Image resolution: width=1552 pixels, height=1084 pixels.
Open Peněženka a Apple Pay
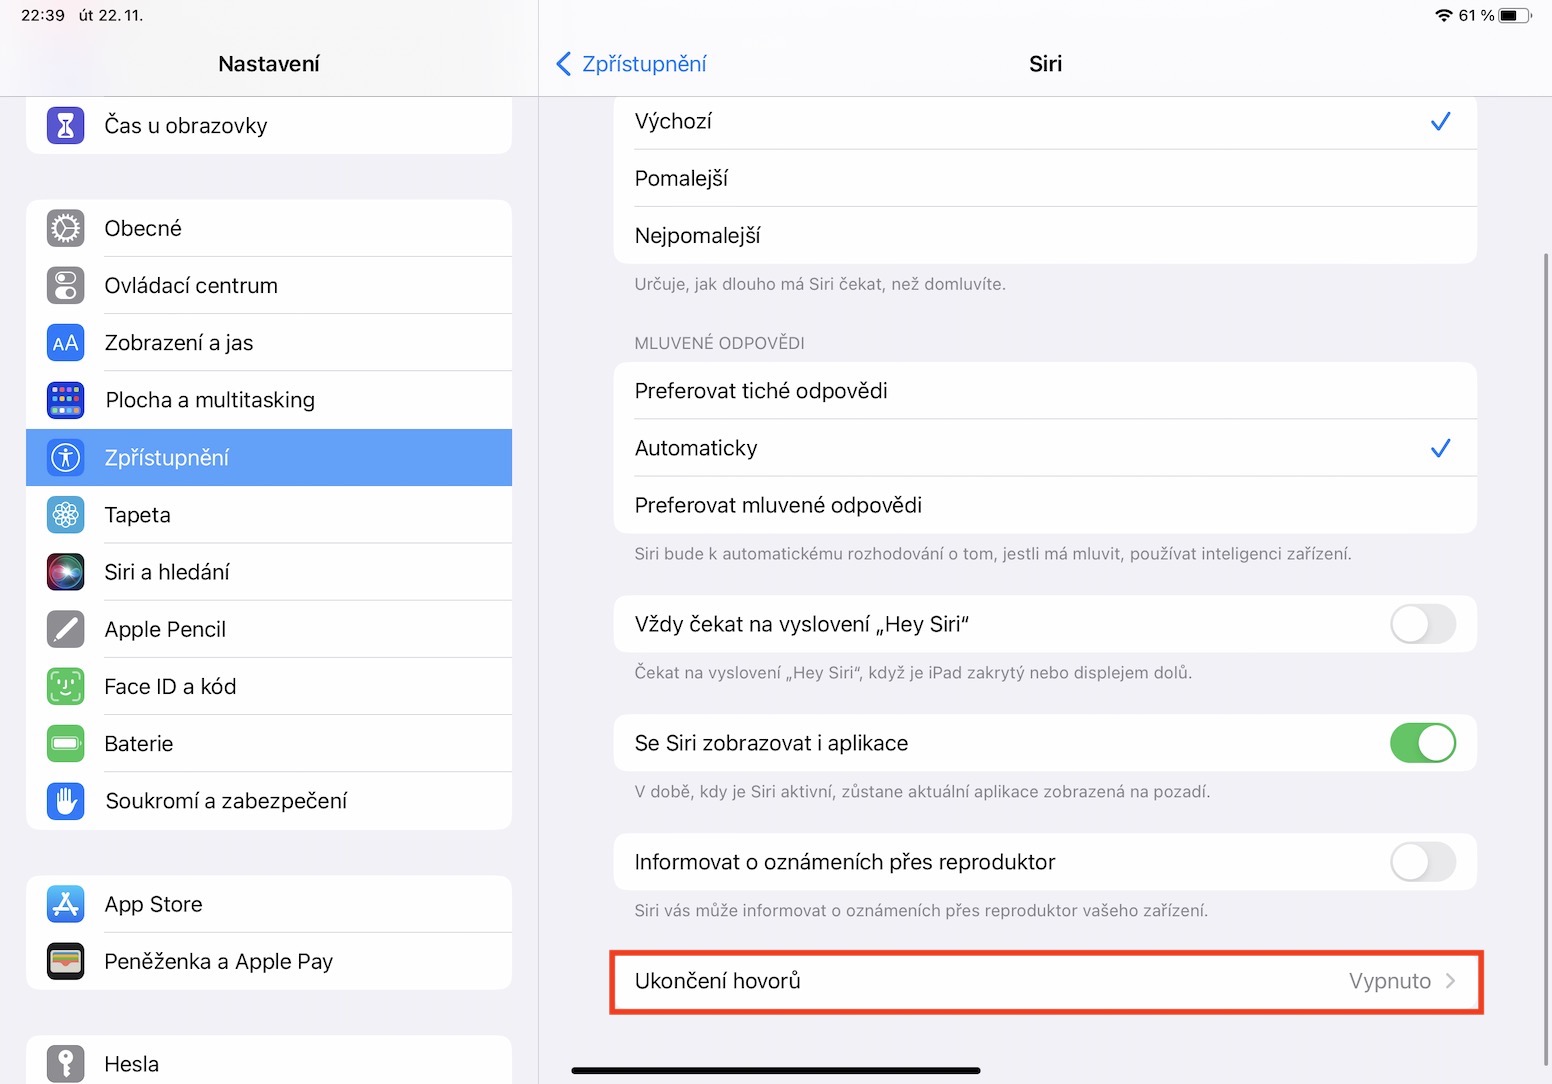(x=268, y=961)
